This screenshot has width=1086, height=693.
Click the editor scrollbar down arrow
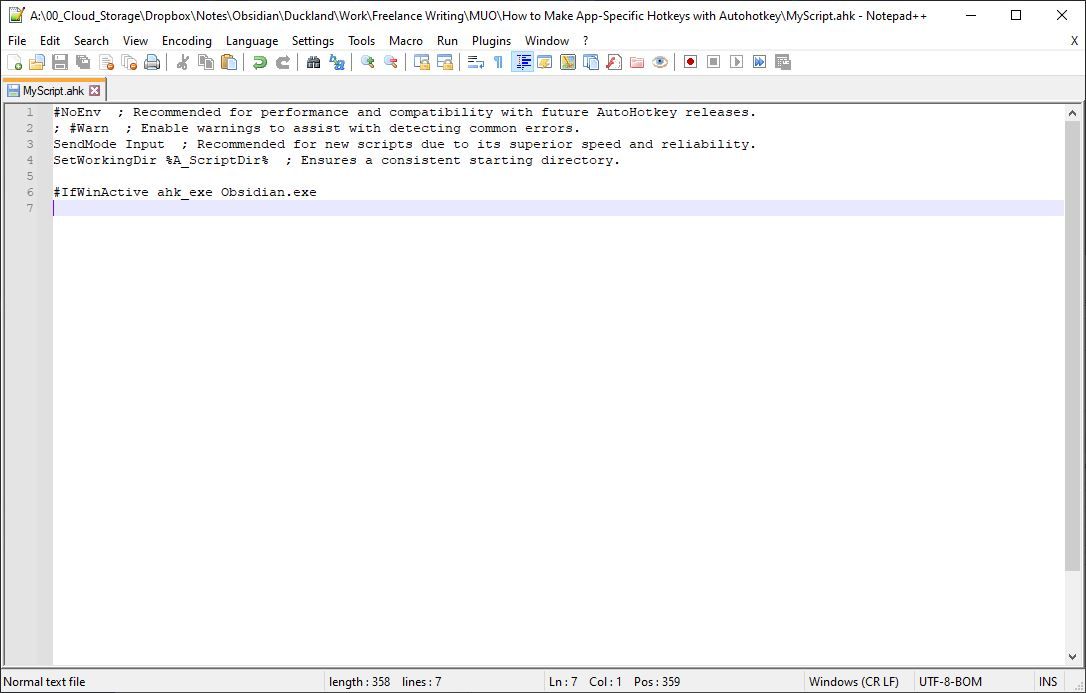(1073, 657)
